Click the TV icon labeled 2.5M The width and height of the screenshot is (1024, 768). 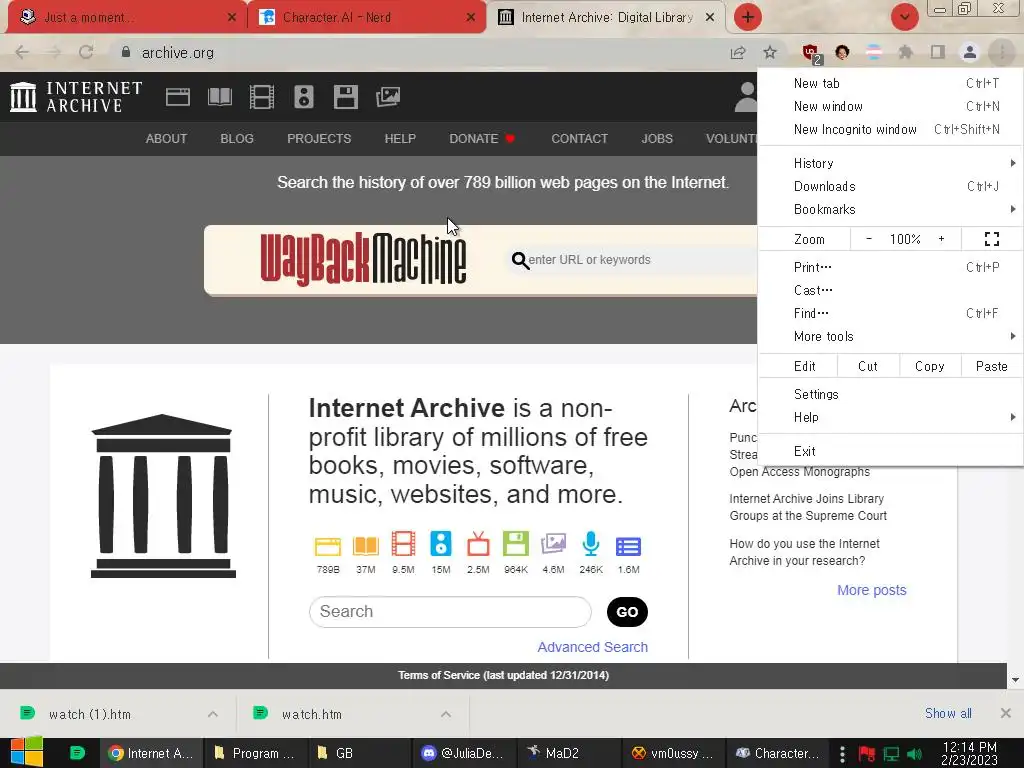pos(478,544)
